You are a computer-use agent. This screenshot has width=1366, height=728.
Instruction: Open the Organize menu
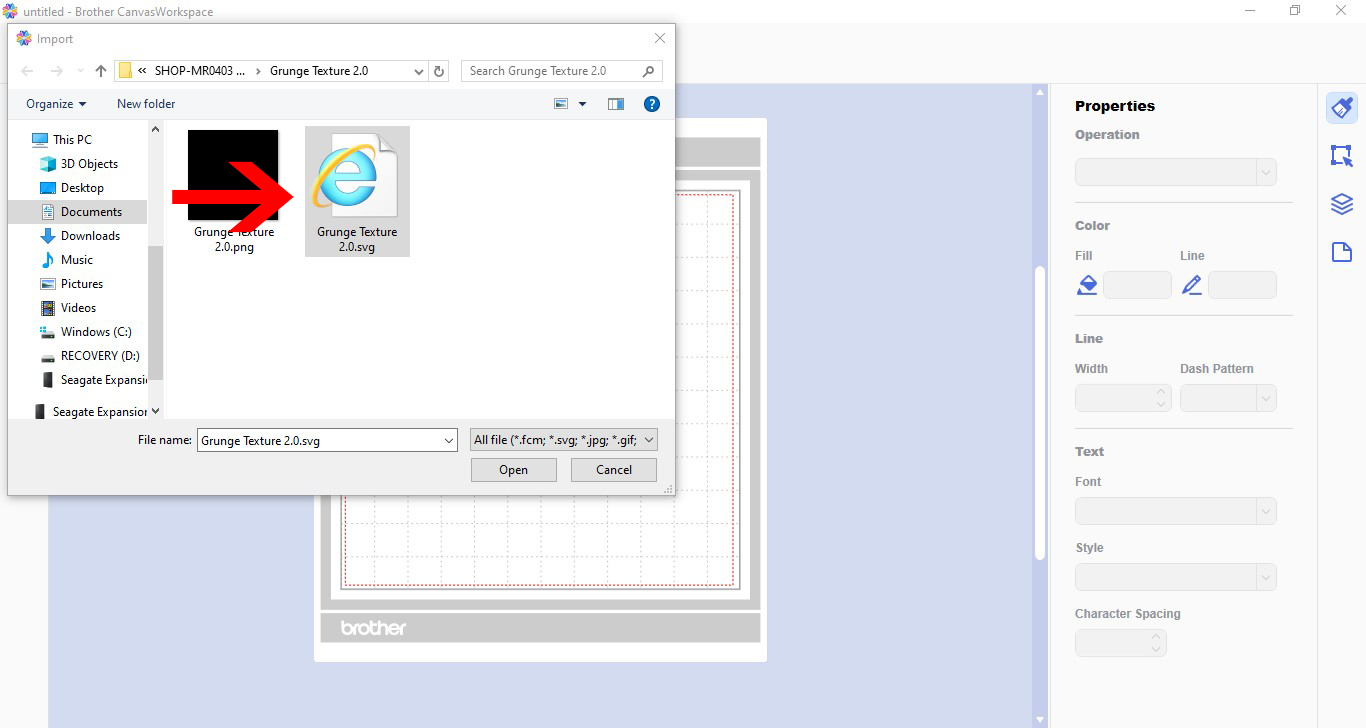[x=54, y=103]
